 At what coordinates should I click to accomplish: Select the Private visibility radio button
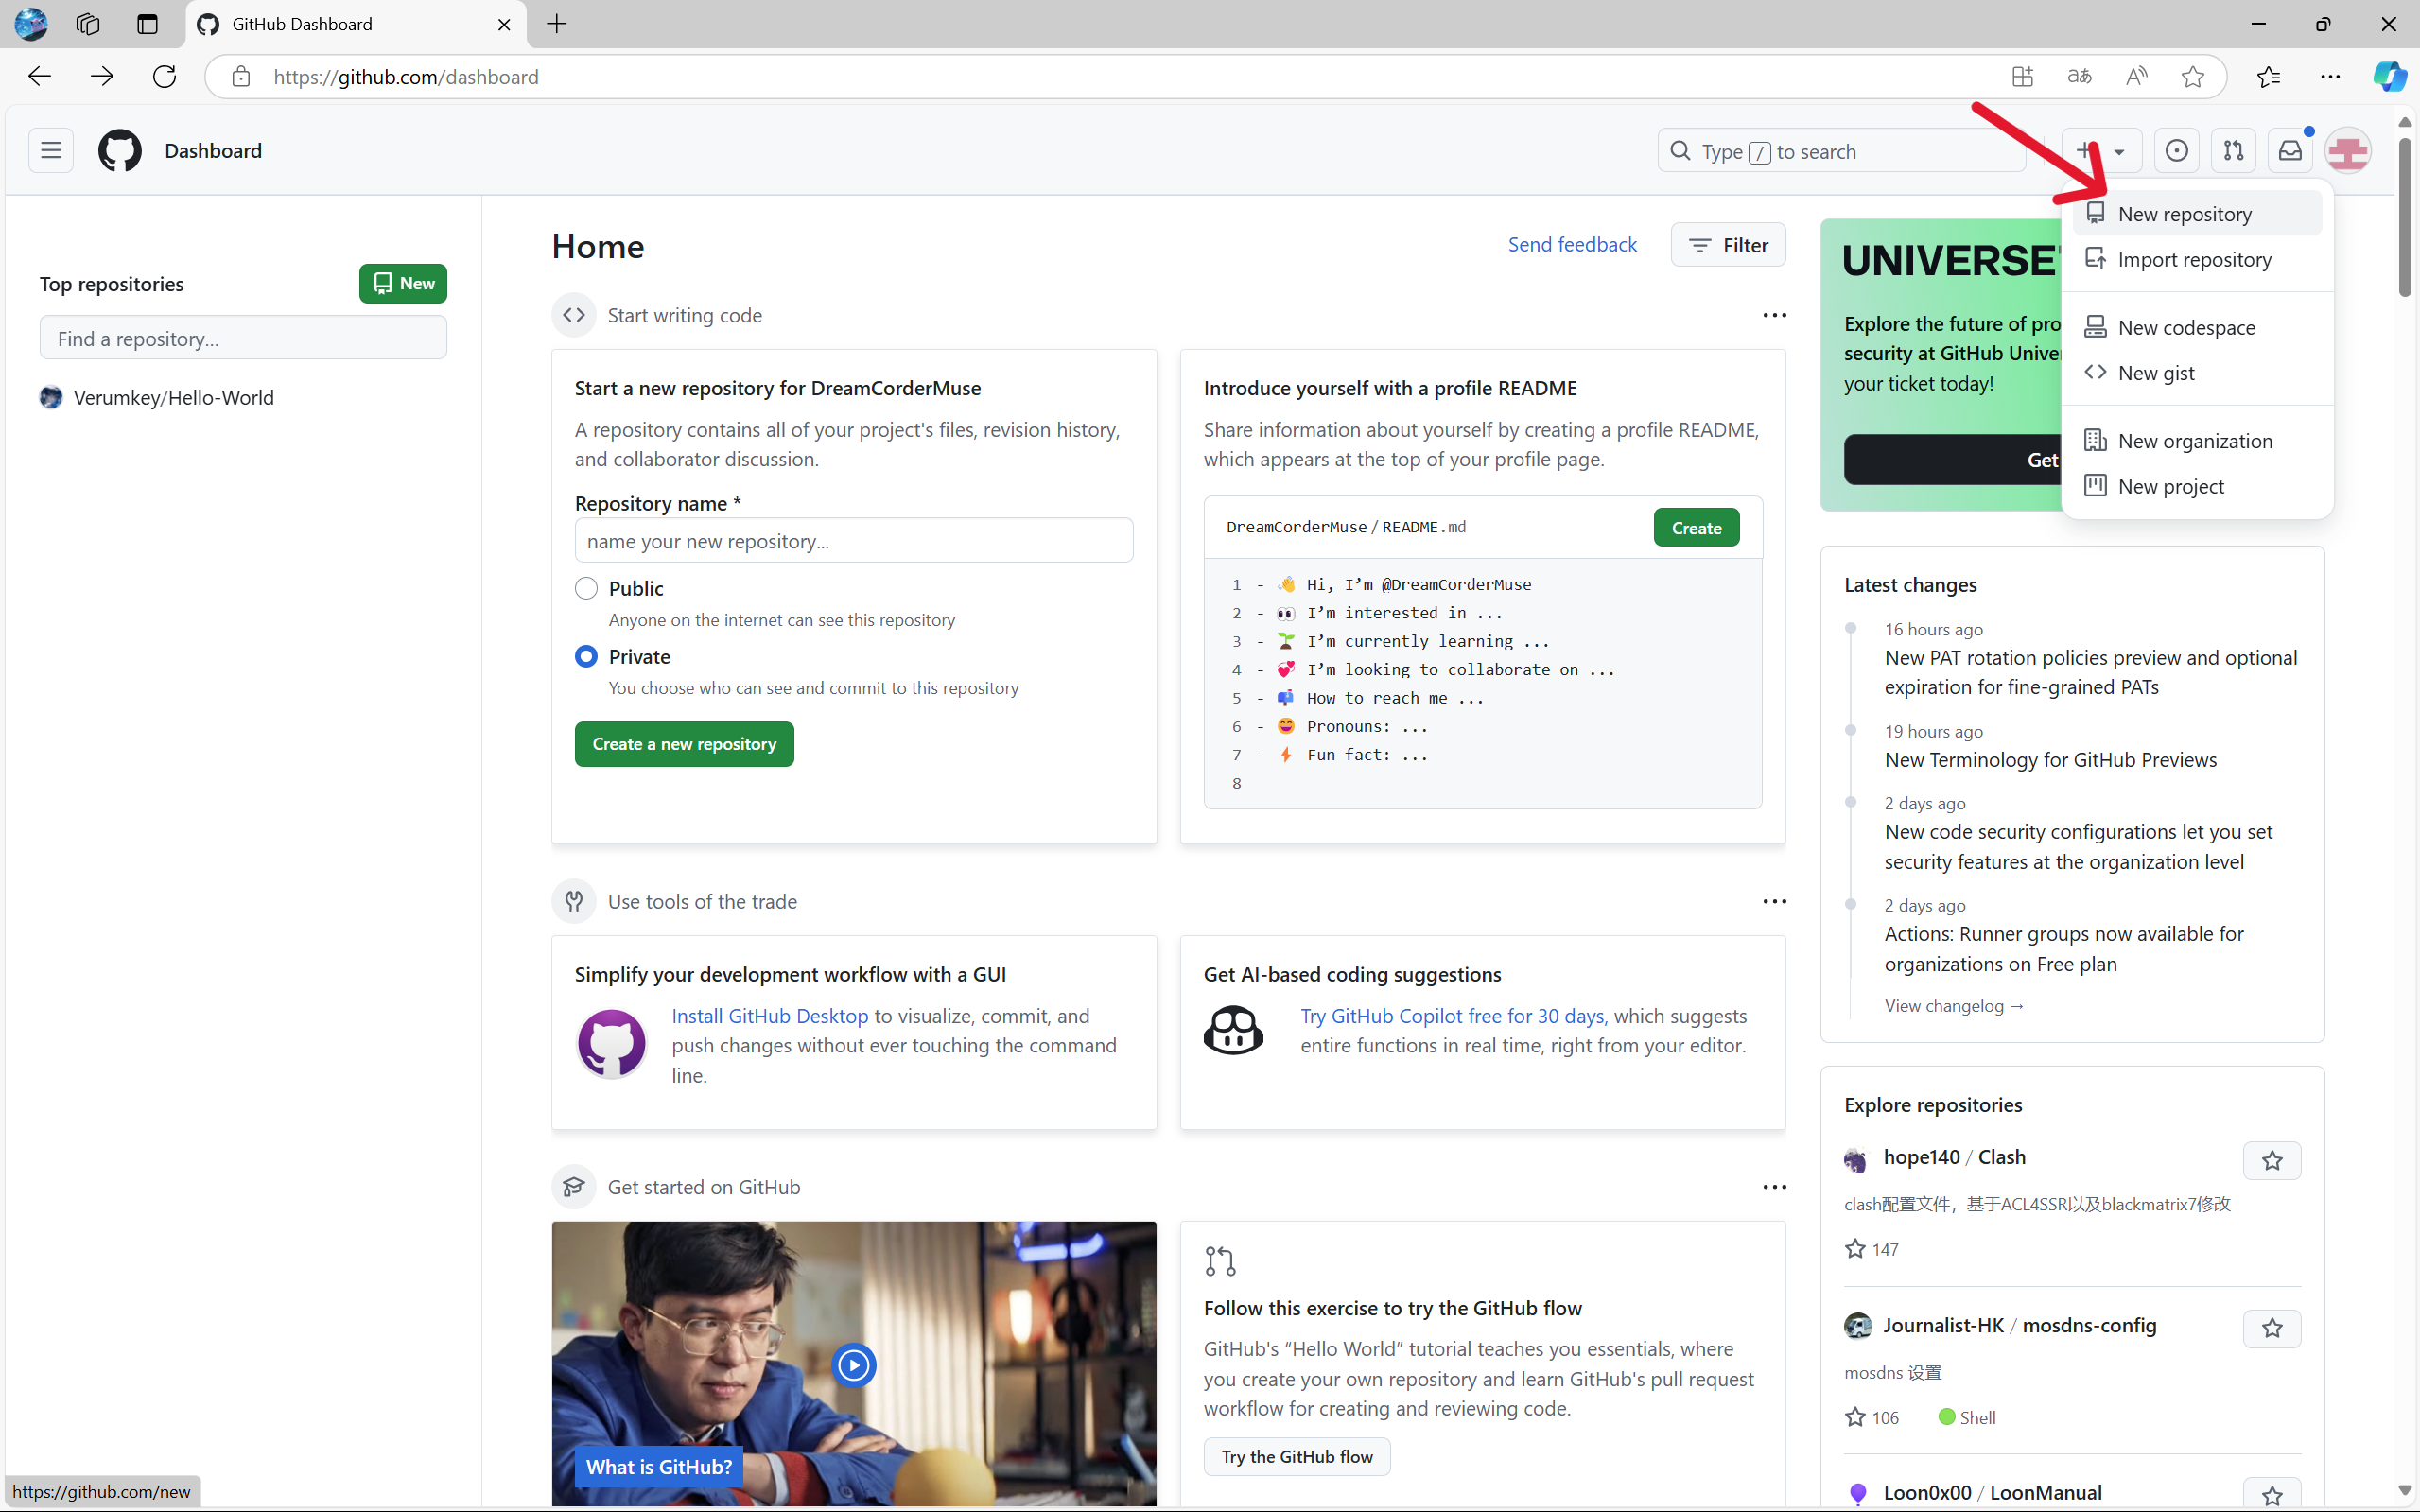pos(586,657)
